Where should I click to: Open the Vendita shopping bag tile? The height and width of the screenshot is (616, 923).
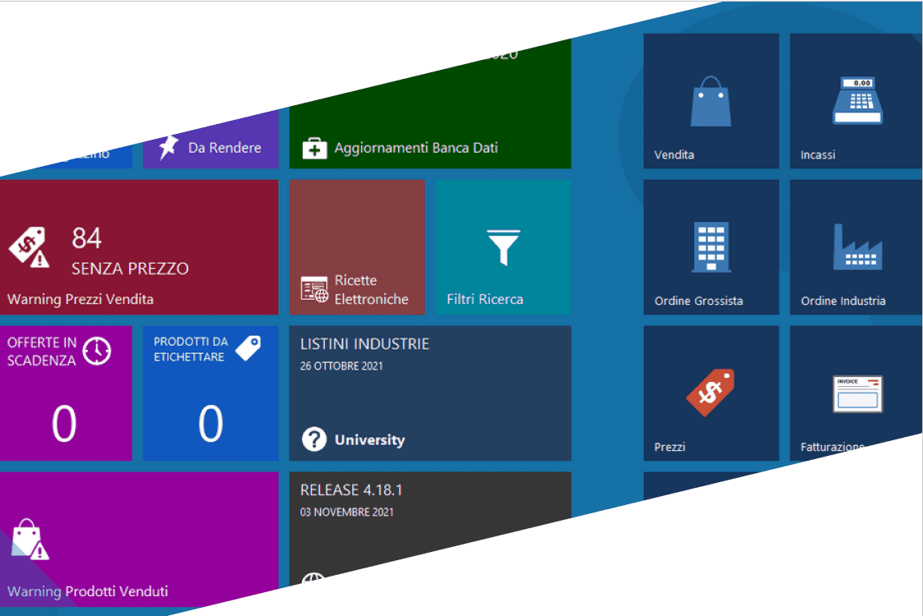coord(711,101)
